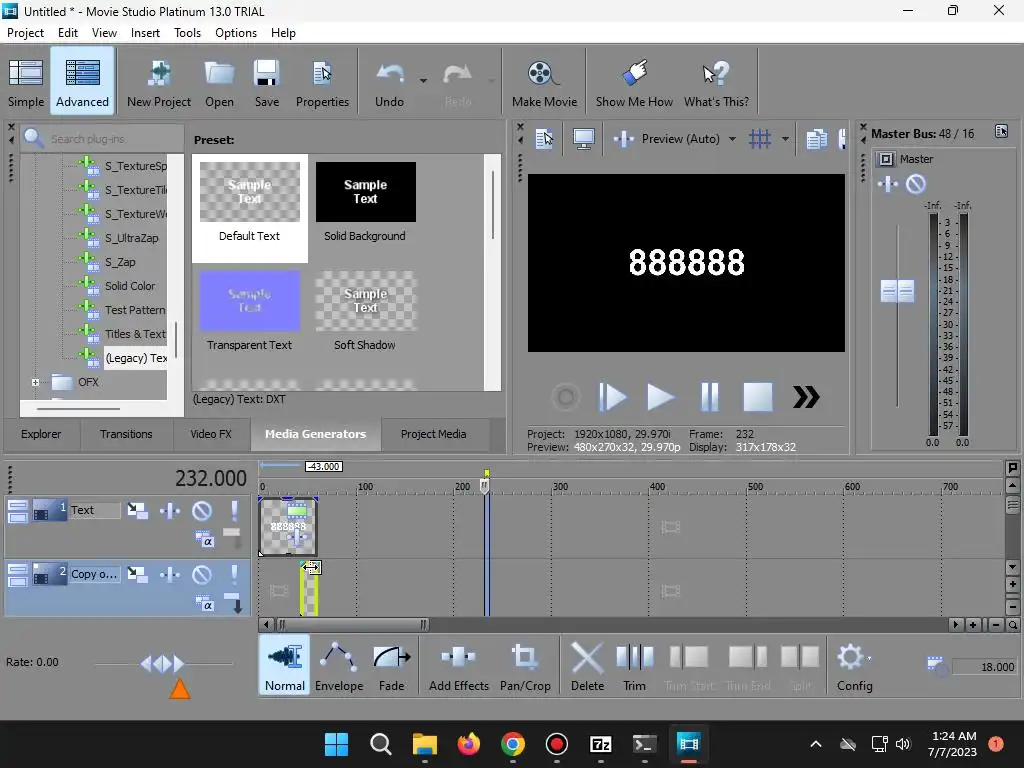1024x768 pixels.
Task: Click Add Effects in the timeline toolbar
Action: 458,666
